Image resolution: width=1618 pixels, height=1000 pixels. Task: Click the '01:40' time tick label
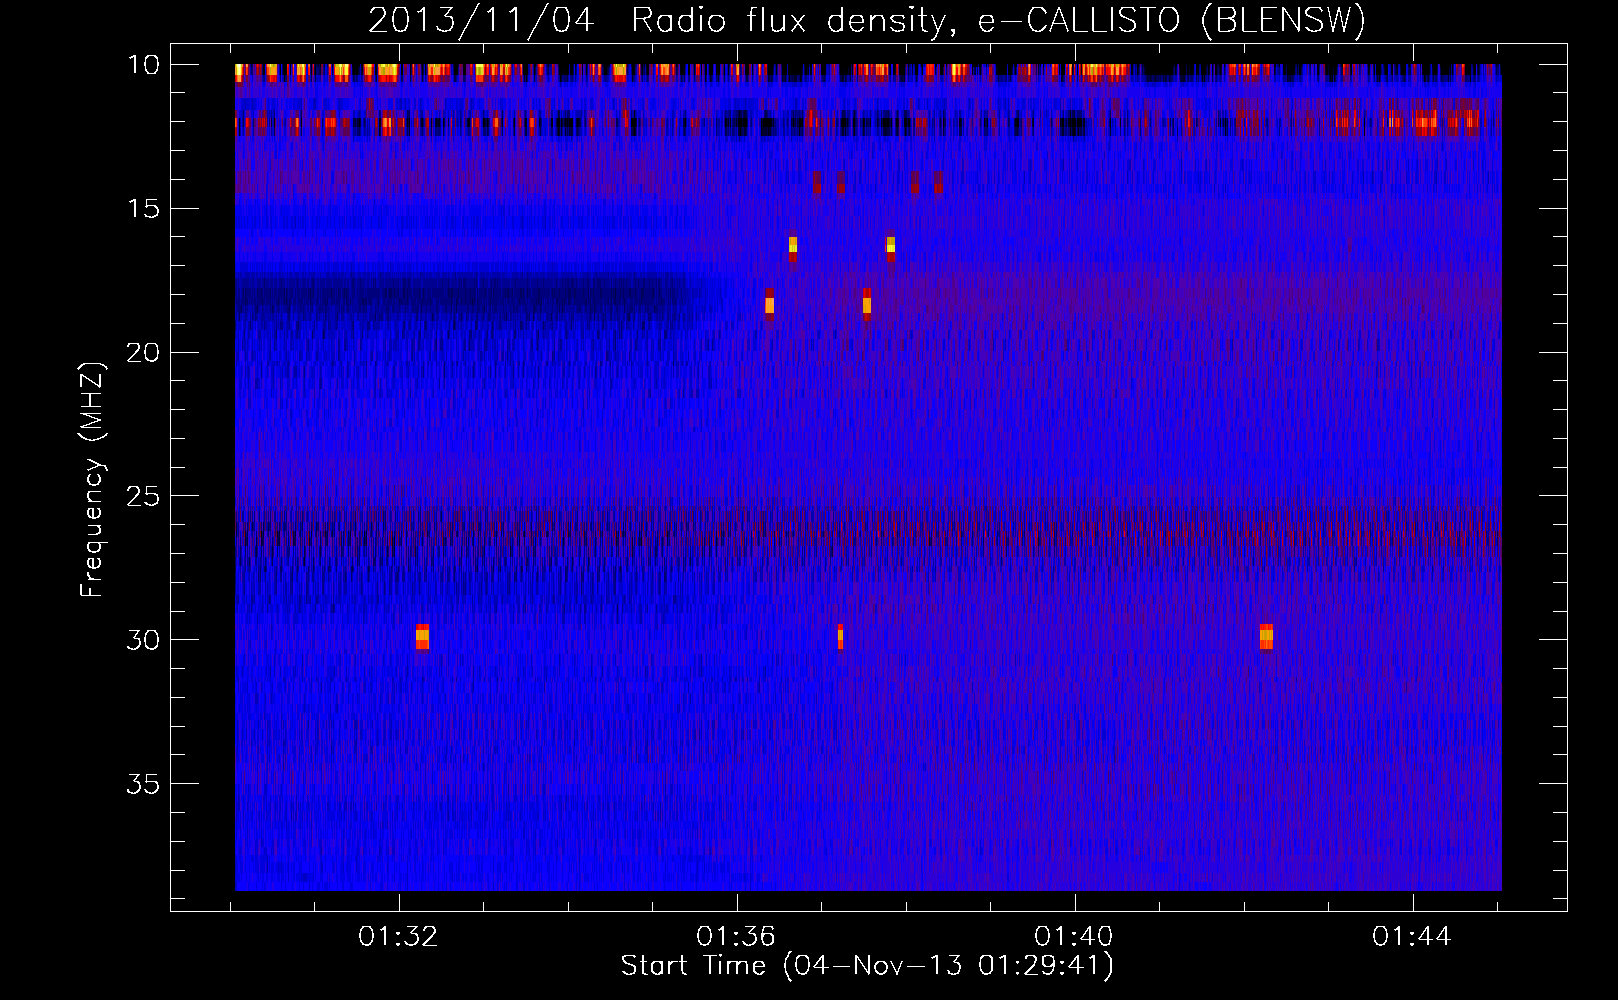tap(1074, 937)
